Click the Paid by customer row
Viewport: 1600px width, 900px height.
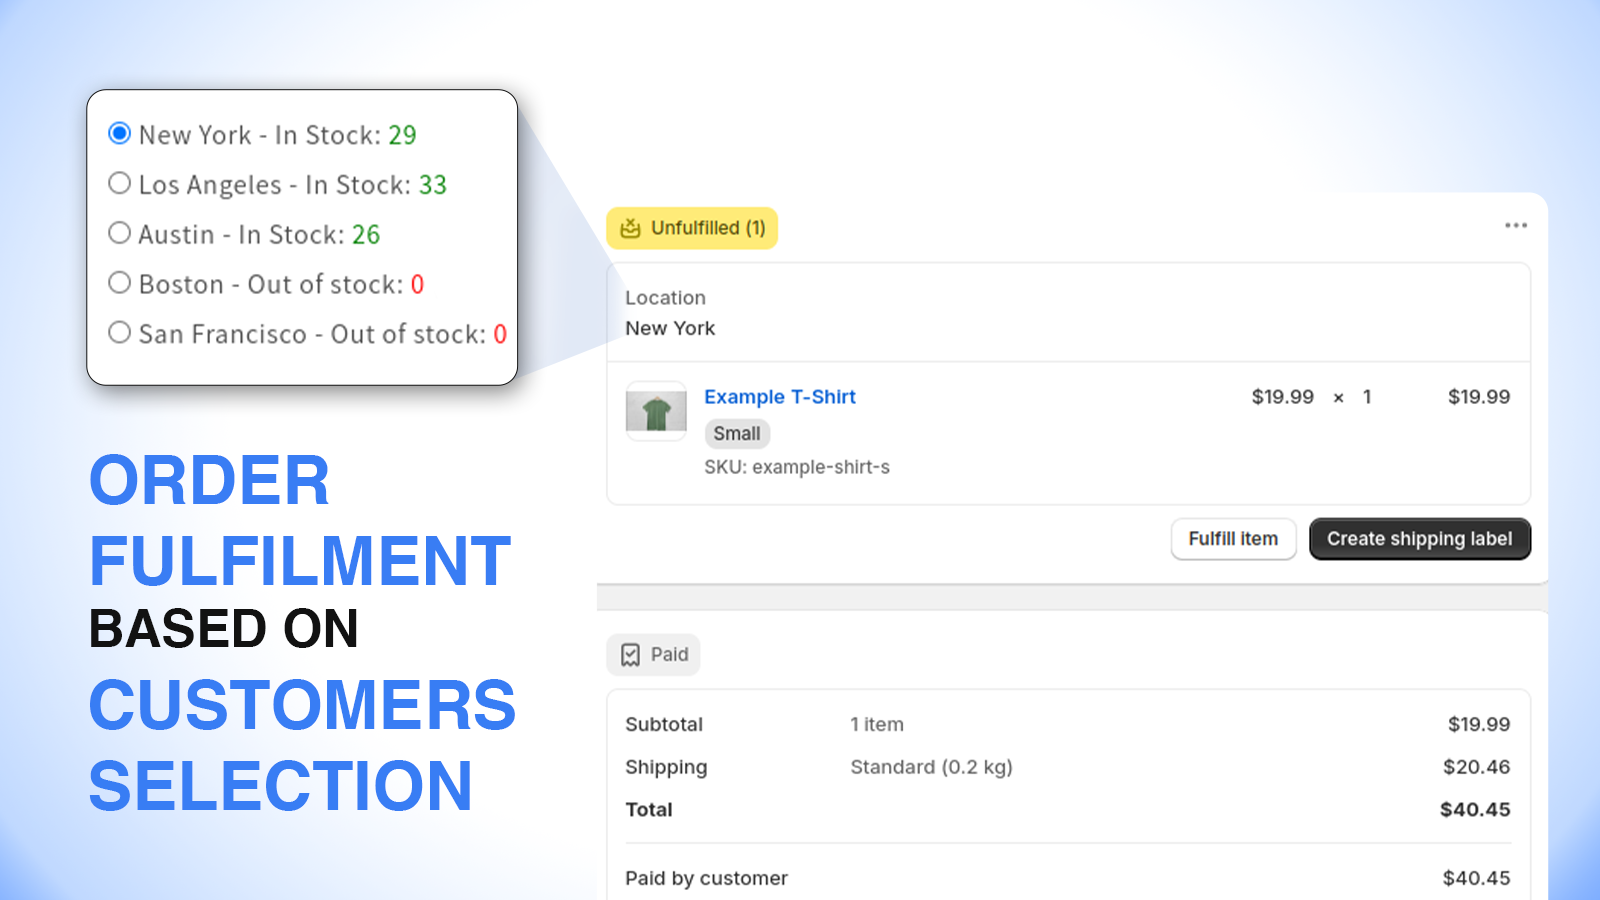(x=706, y=877)
